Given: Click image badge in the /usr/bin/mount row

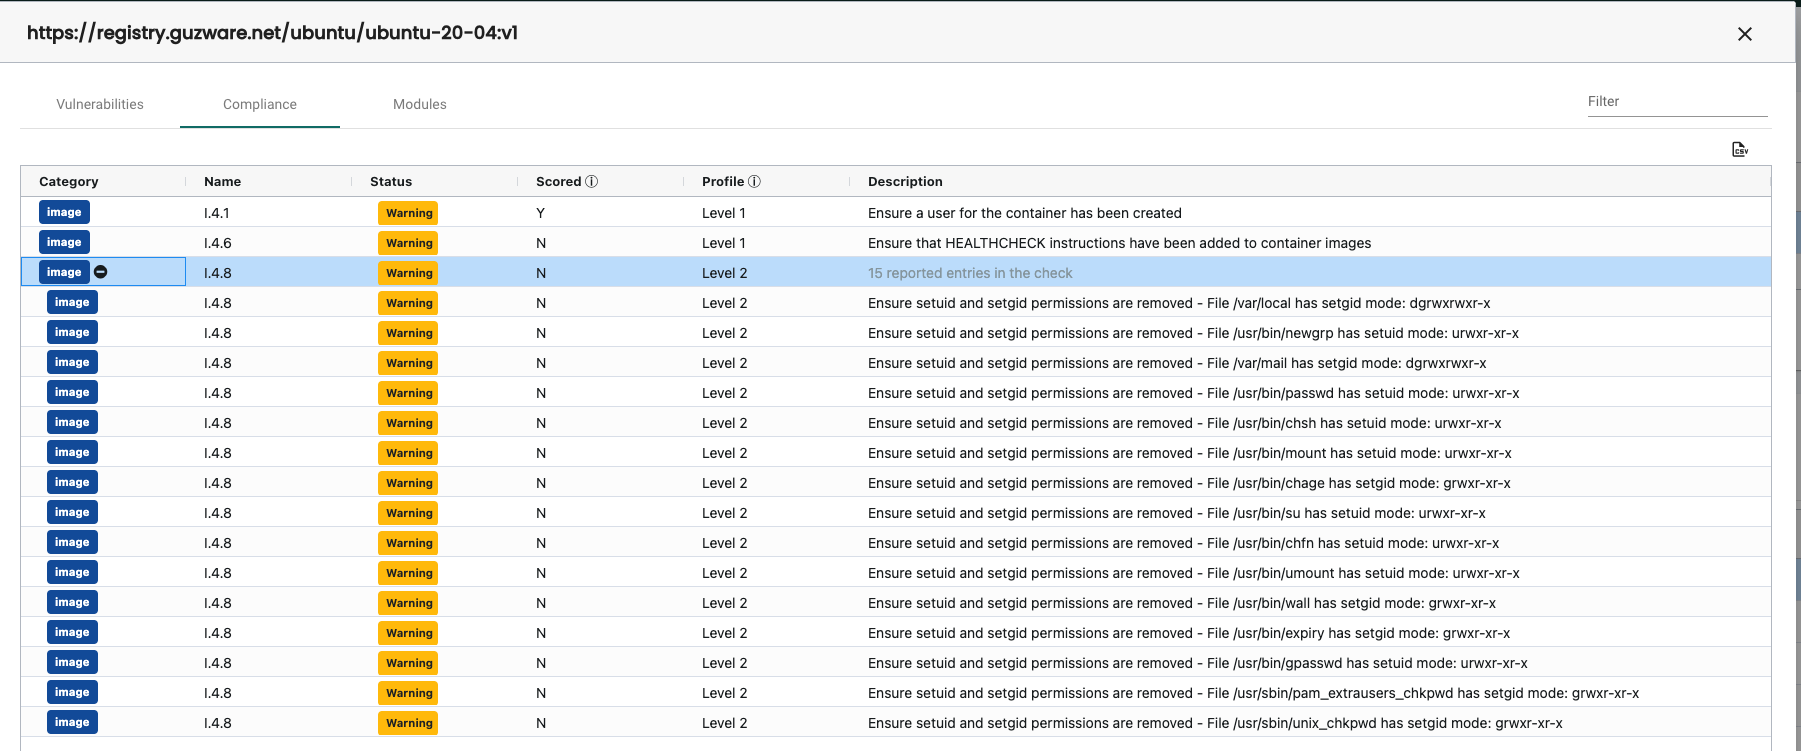Looking at the screenshot, I should point(72,452).
